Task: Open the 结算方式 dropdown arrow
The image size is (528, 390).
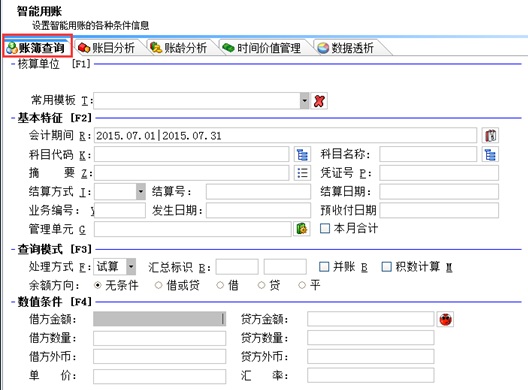Action: tap(141, 192)
